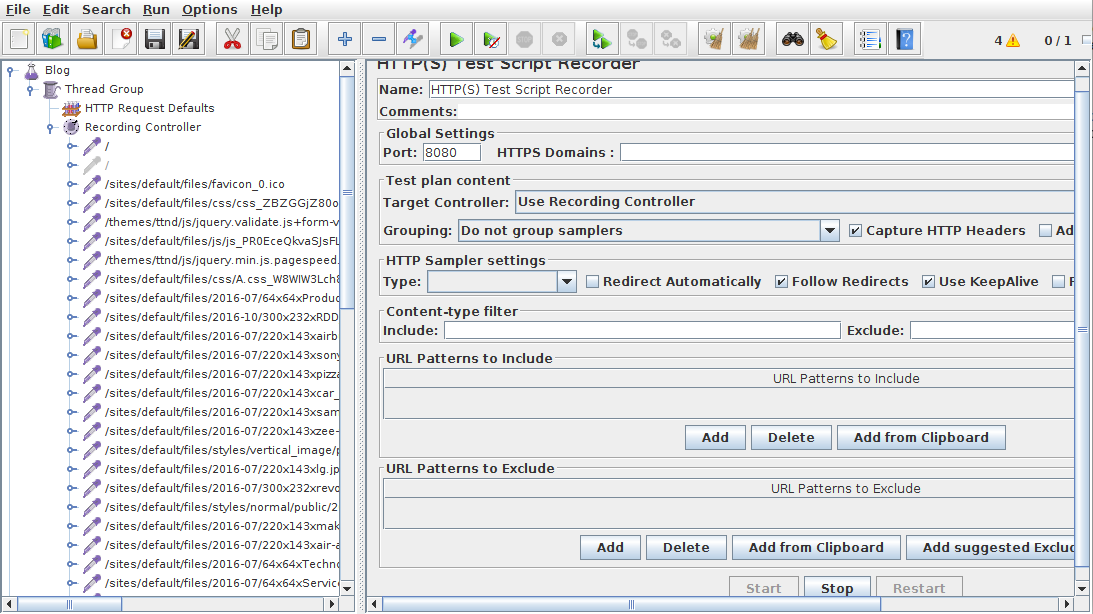The width and height of the screenshot is (1093, 614).
Task: Click Add from Clipboard under Include patterns
Action: pos(921,438)
